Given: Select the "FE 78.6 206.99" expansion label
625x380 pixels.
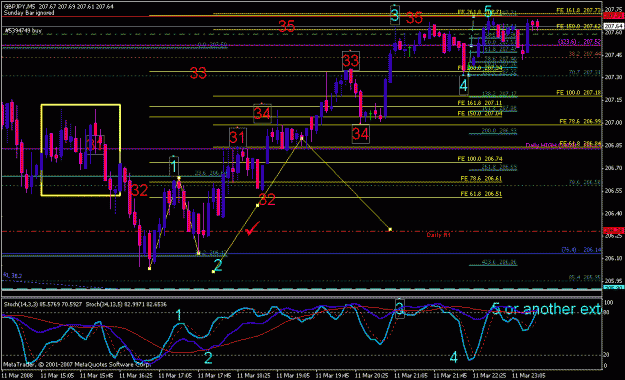Looking at the screenshot, I should tap(580, 121).
